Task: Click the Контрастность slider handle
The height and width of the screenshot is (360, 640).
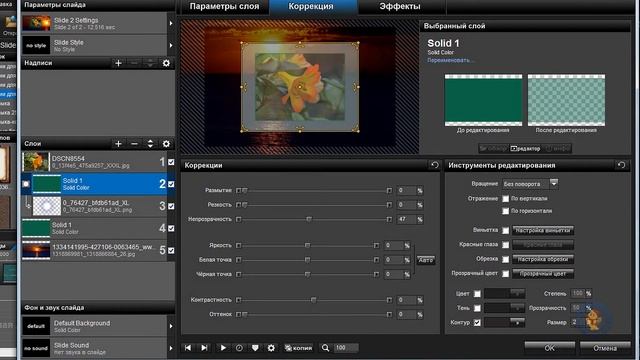Action: click(313, 300)
